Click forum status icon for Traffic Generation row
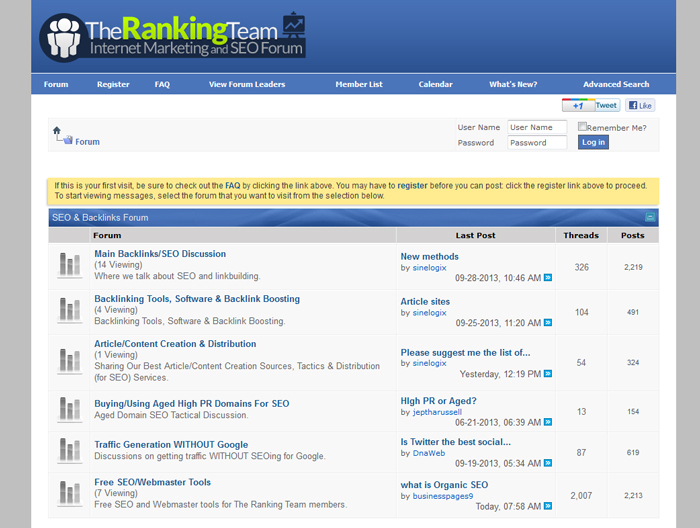 70,450
